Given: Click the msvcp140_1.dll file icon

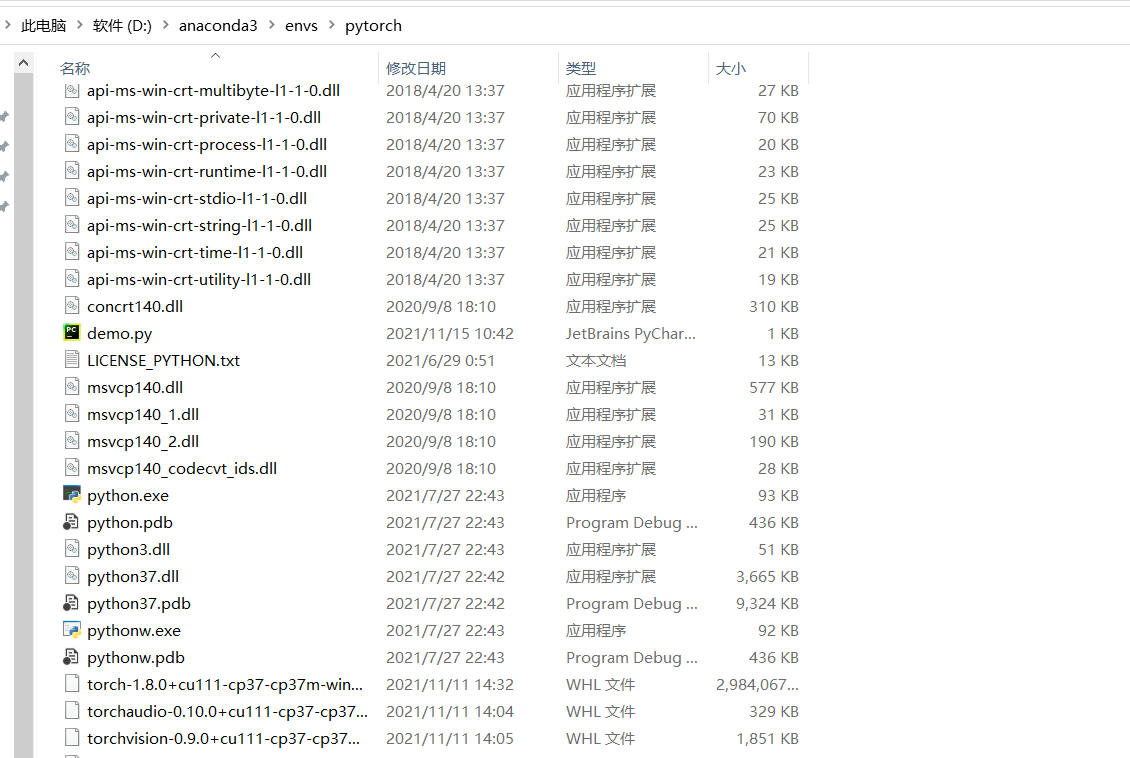Looking at the screenshot, I should pos(71,414).
